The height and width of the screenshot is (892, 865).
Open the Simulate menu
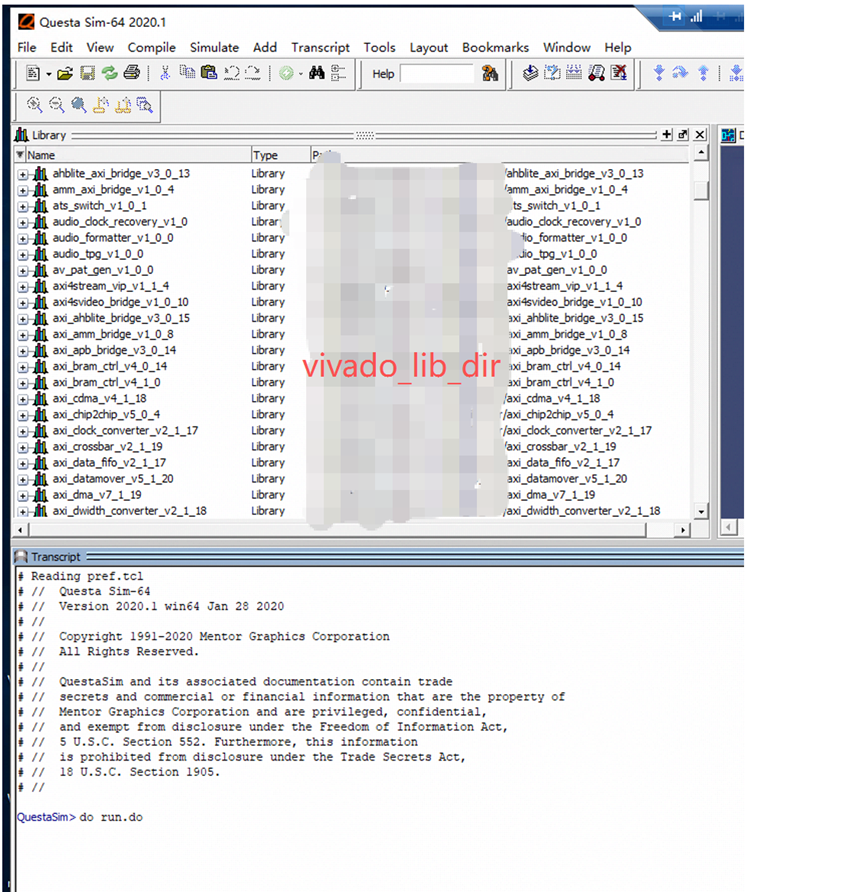(x=214, y=47)
